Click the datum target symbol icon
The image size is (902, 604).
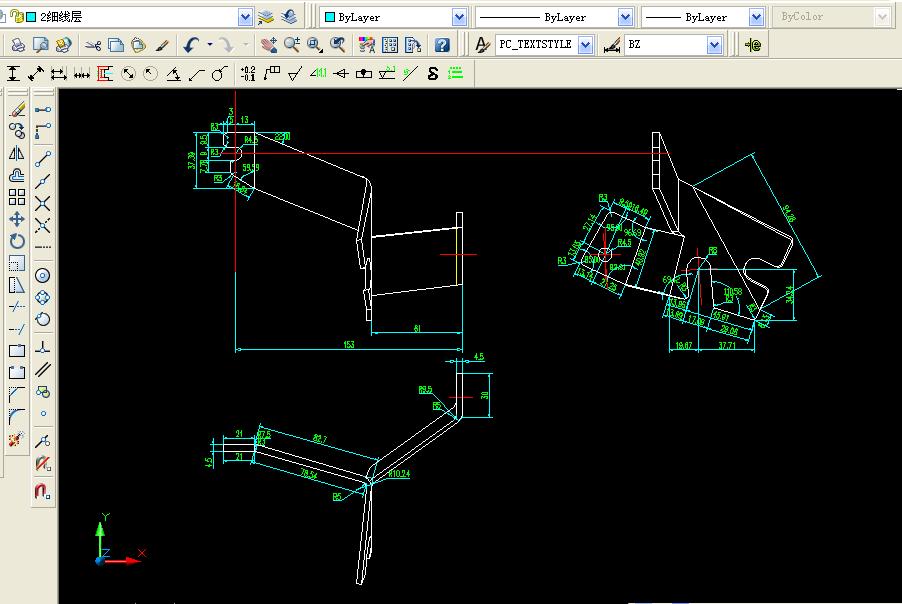[364, 74]
